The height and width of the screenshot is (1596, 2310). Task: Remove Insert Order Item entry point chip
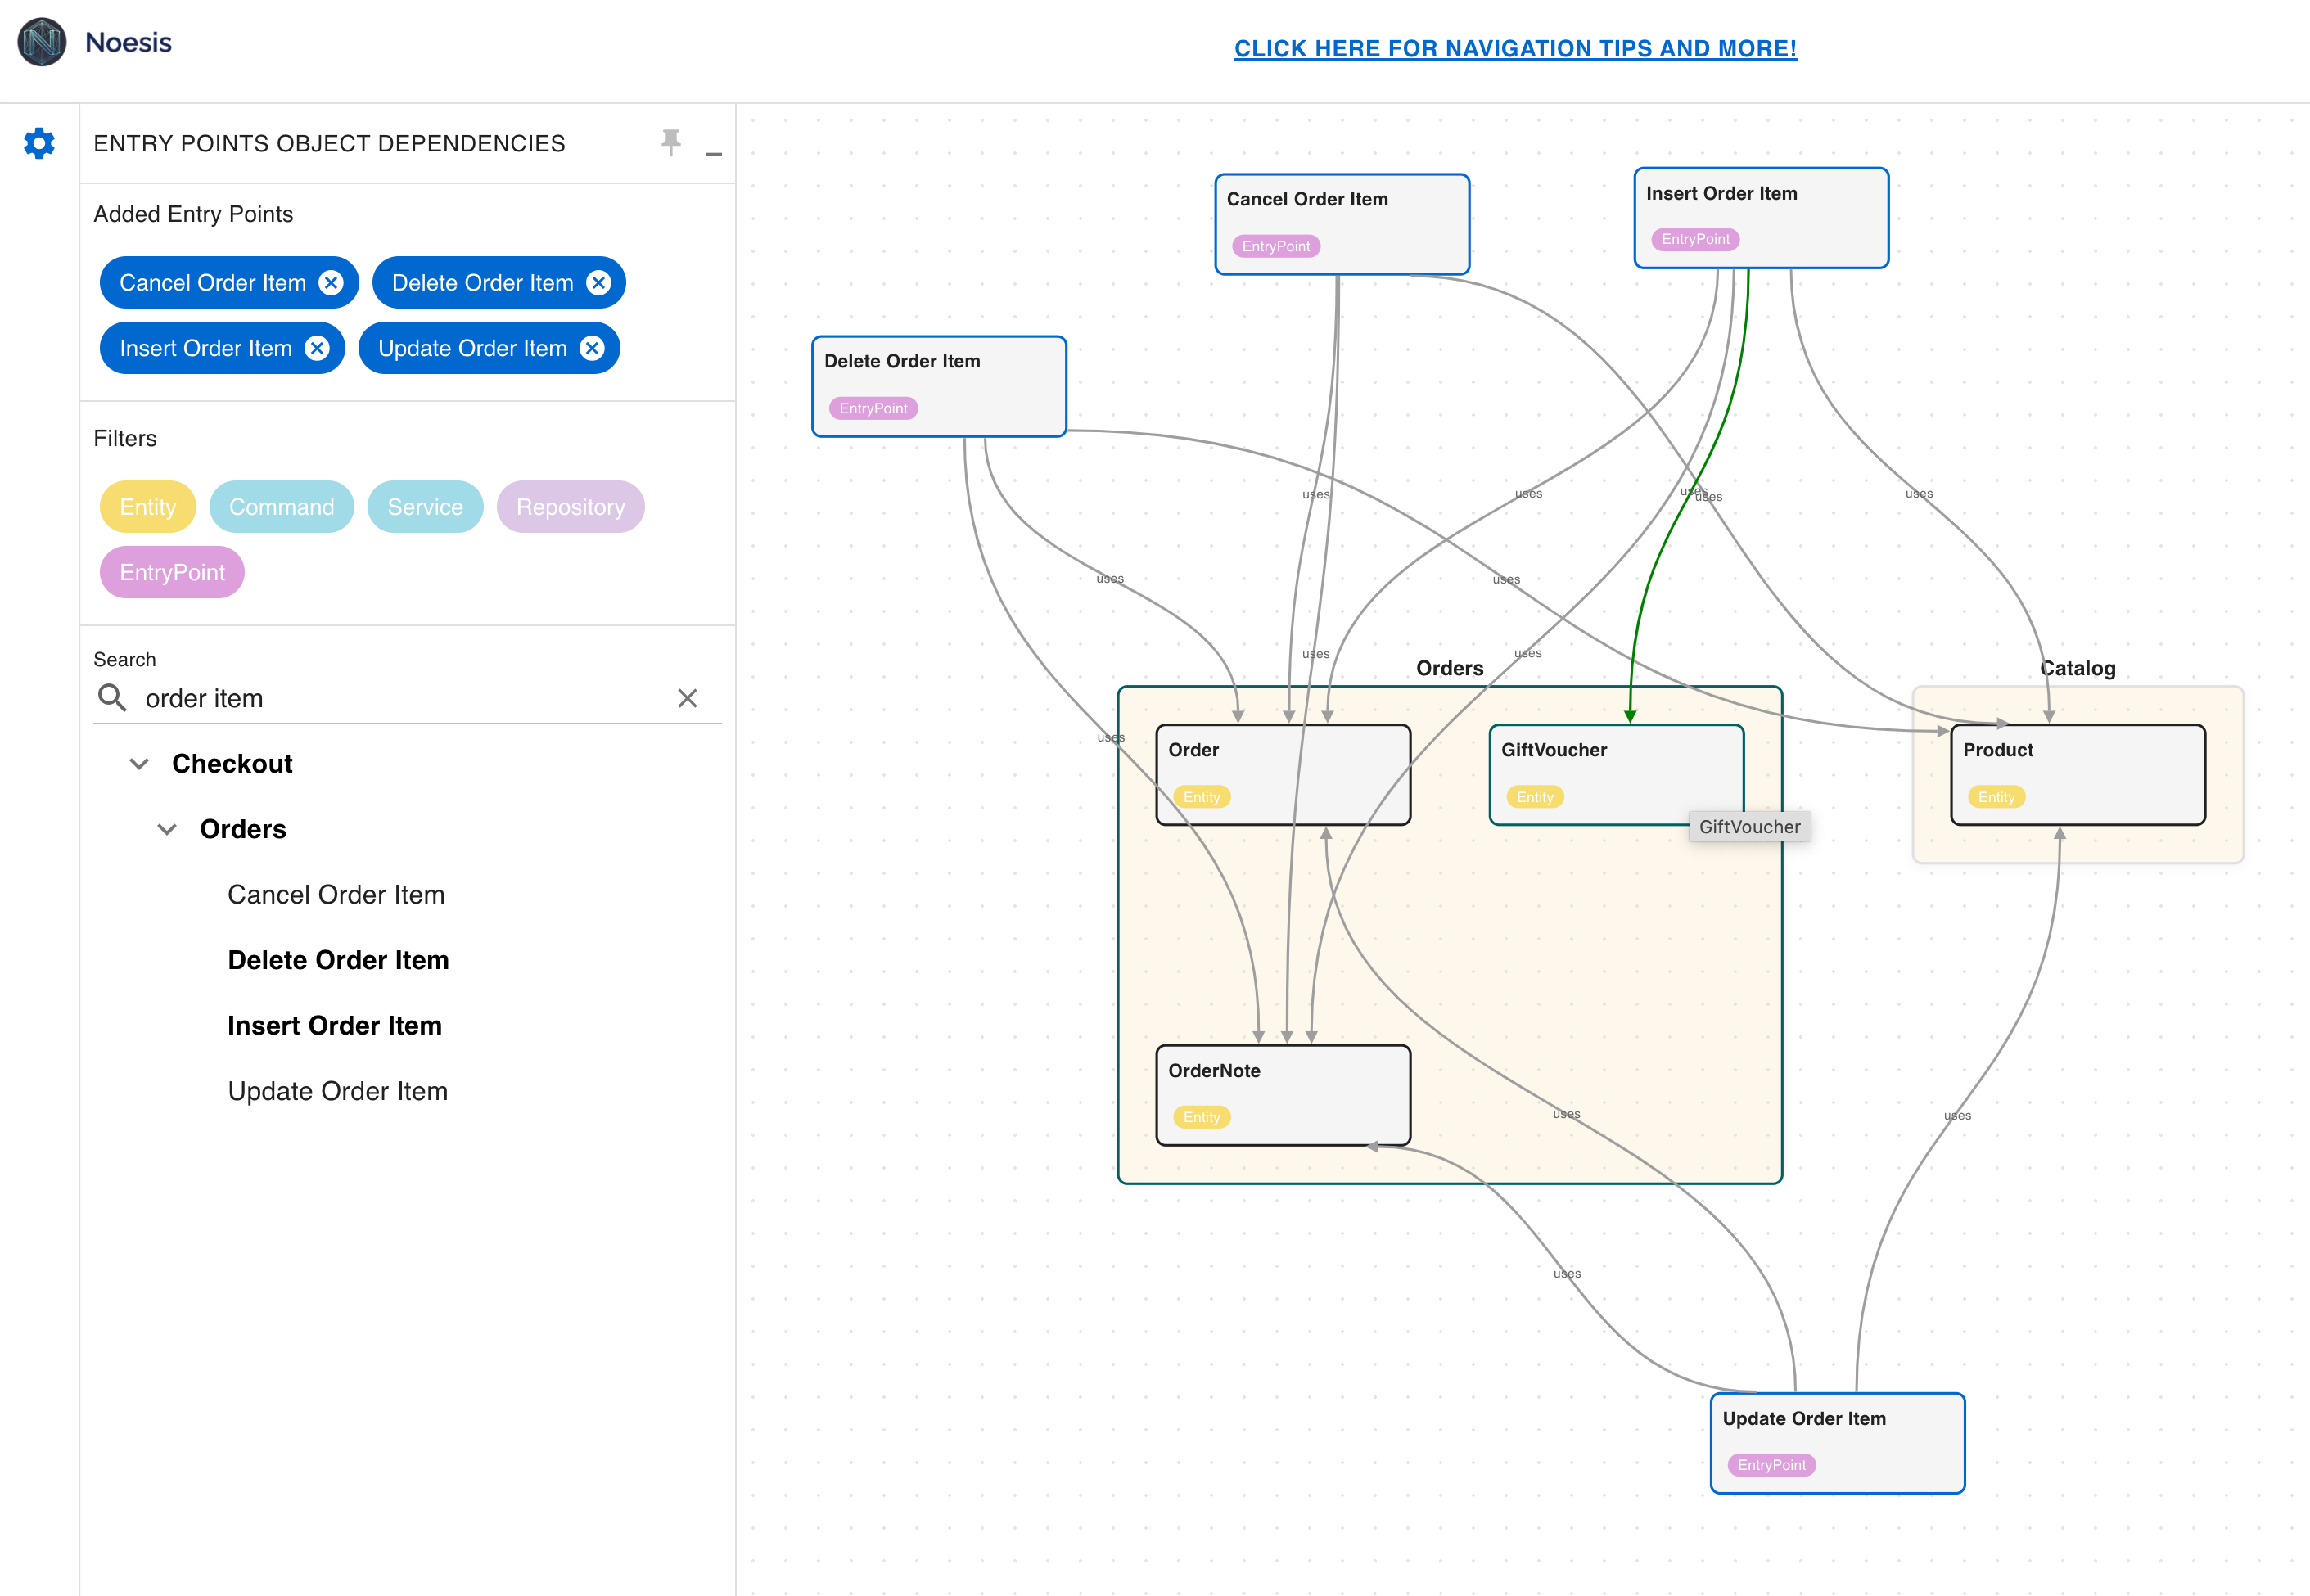pyautogui.click(x=317, y=348)
